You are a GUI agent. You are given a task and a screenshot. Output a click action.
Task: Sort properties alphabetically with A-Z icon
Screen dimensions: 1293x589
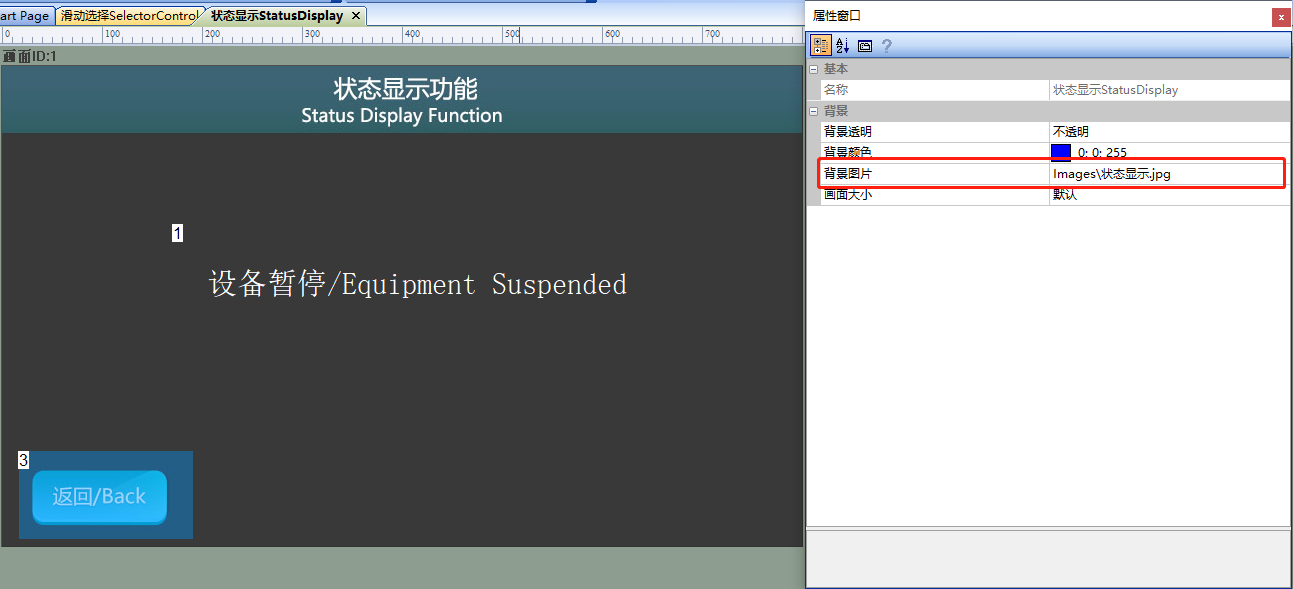point(842,45)
